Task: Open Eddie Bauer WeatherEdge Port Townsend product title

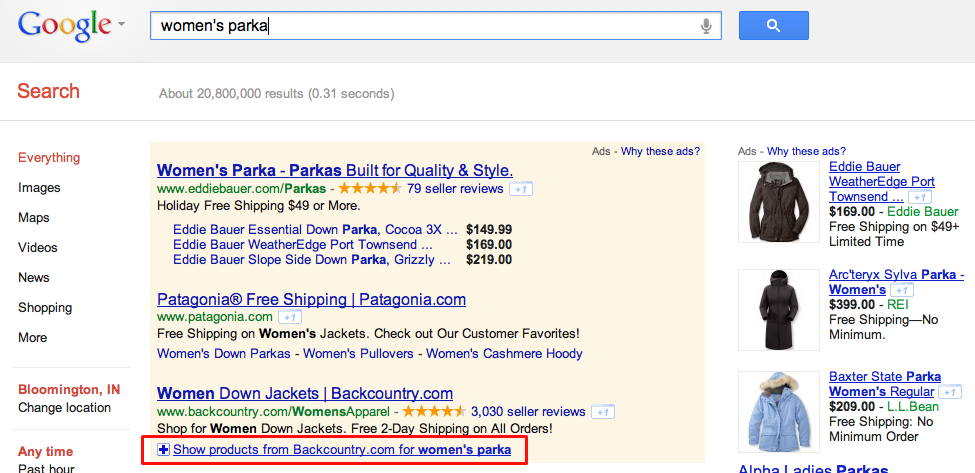Action: tap(882, 181)
